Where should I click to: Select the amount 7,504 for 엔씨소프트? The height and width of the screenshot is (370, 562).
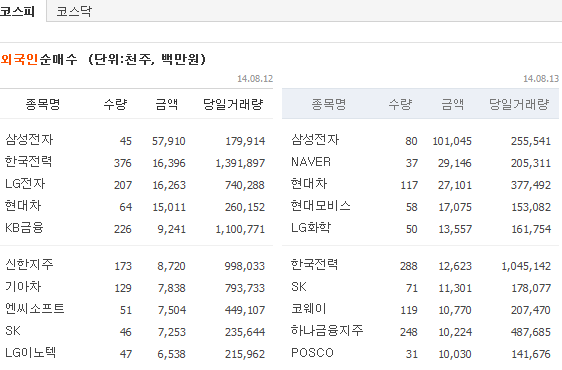tap(172, 310)
